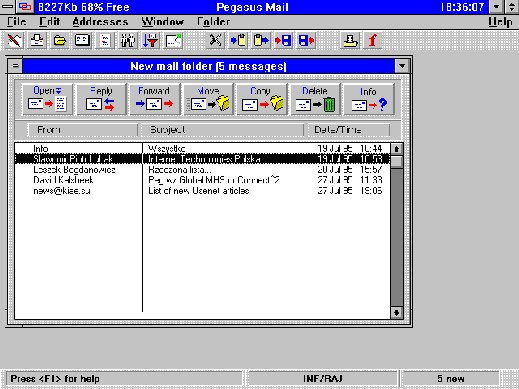Click the filter funnel toolbar icon
Screen dimensions: 519x389
pos(151,41)
